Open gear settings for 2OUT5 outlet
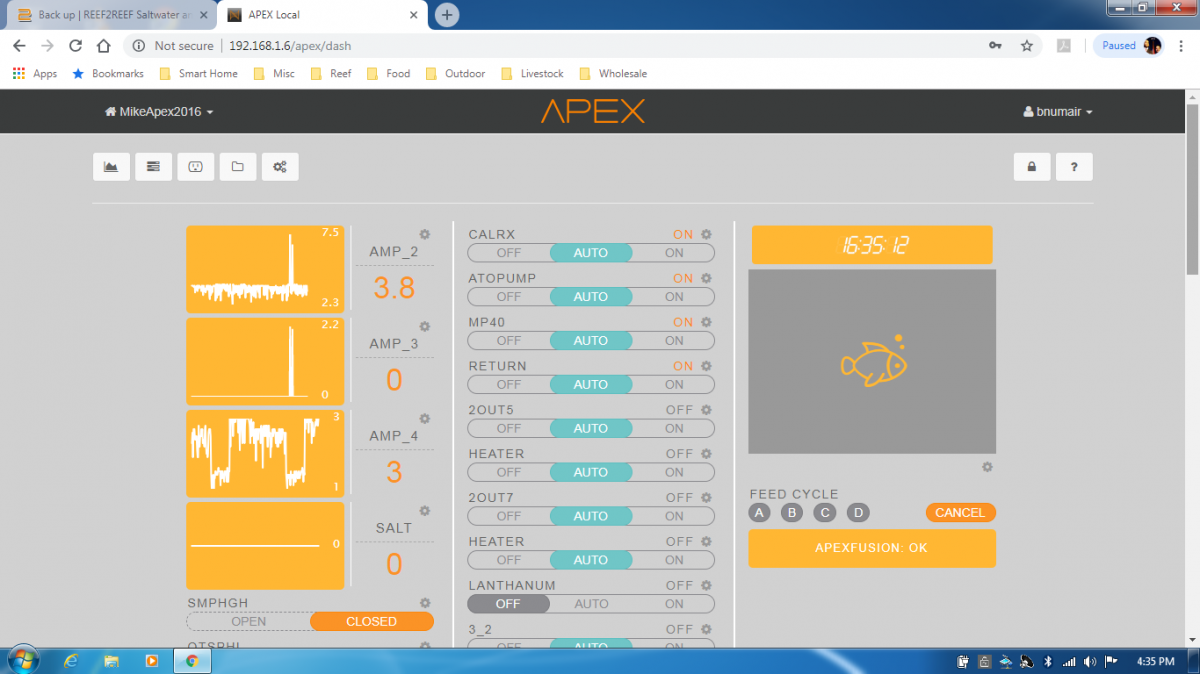The image size is (1200, 674). pos(706,410)
